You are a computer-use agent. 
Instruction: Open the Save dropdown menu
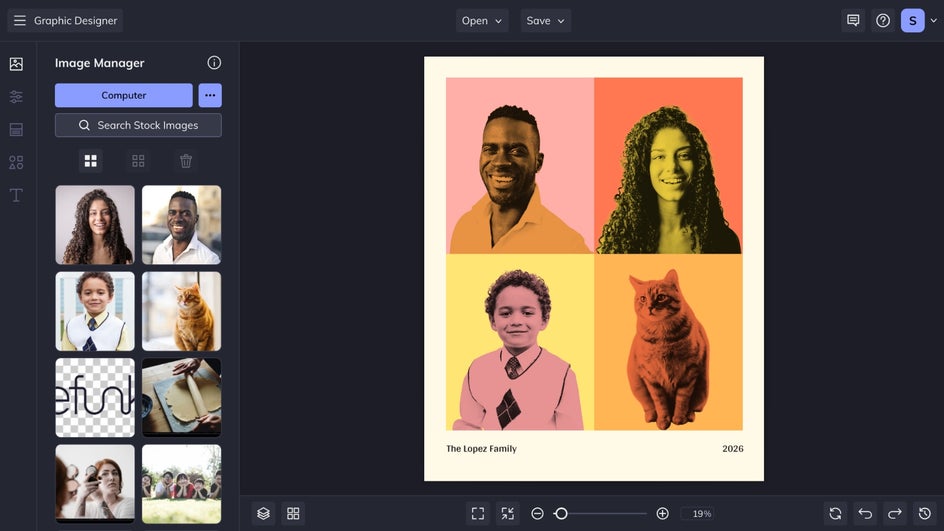(x=545, y=20)
